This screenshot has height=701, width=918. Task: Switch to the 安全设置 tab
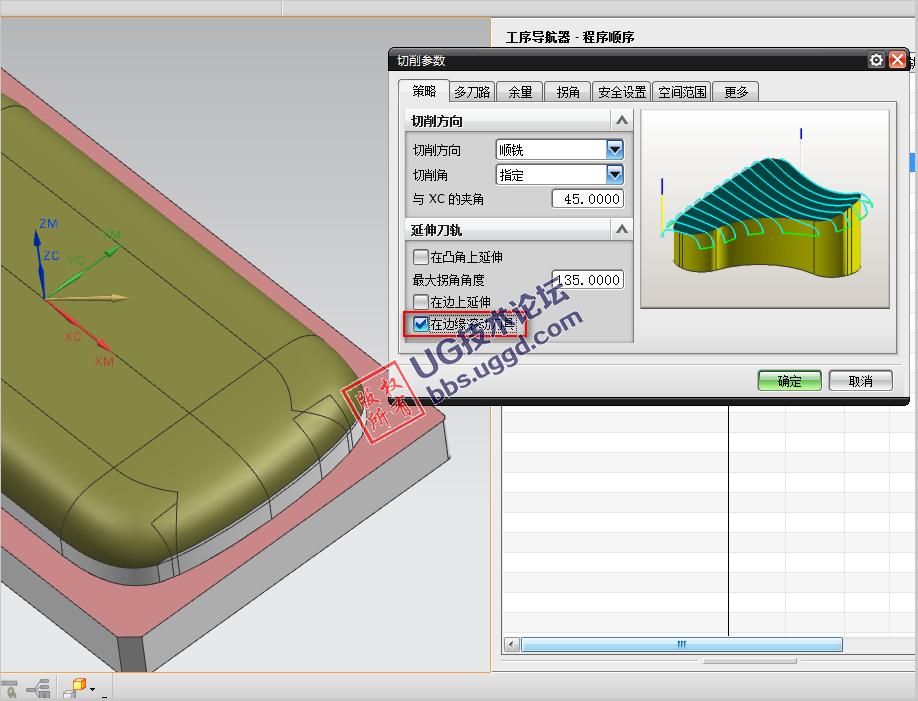click(x=621, y=92)
